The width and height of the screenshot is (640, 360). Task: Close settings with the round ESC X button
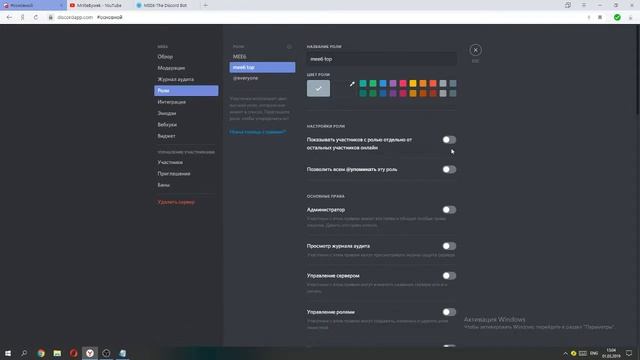coord(475,50)
